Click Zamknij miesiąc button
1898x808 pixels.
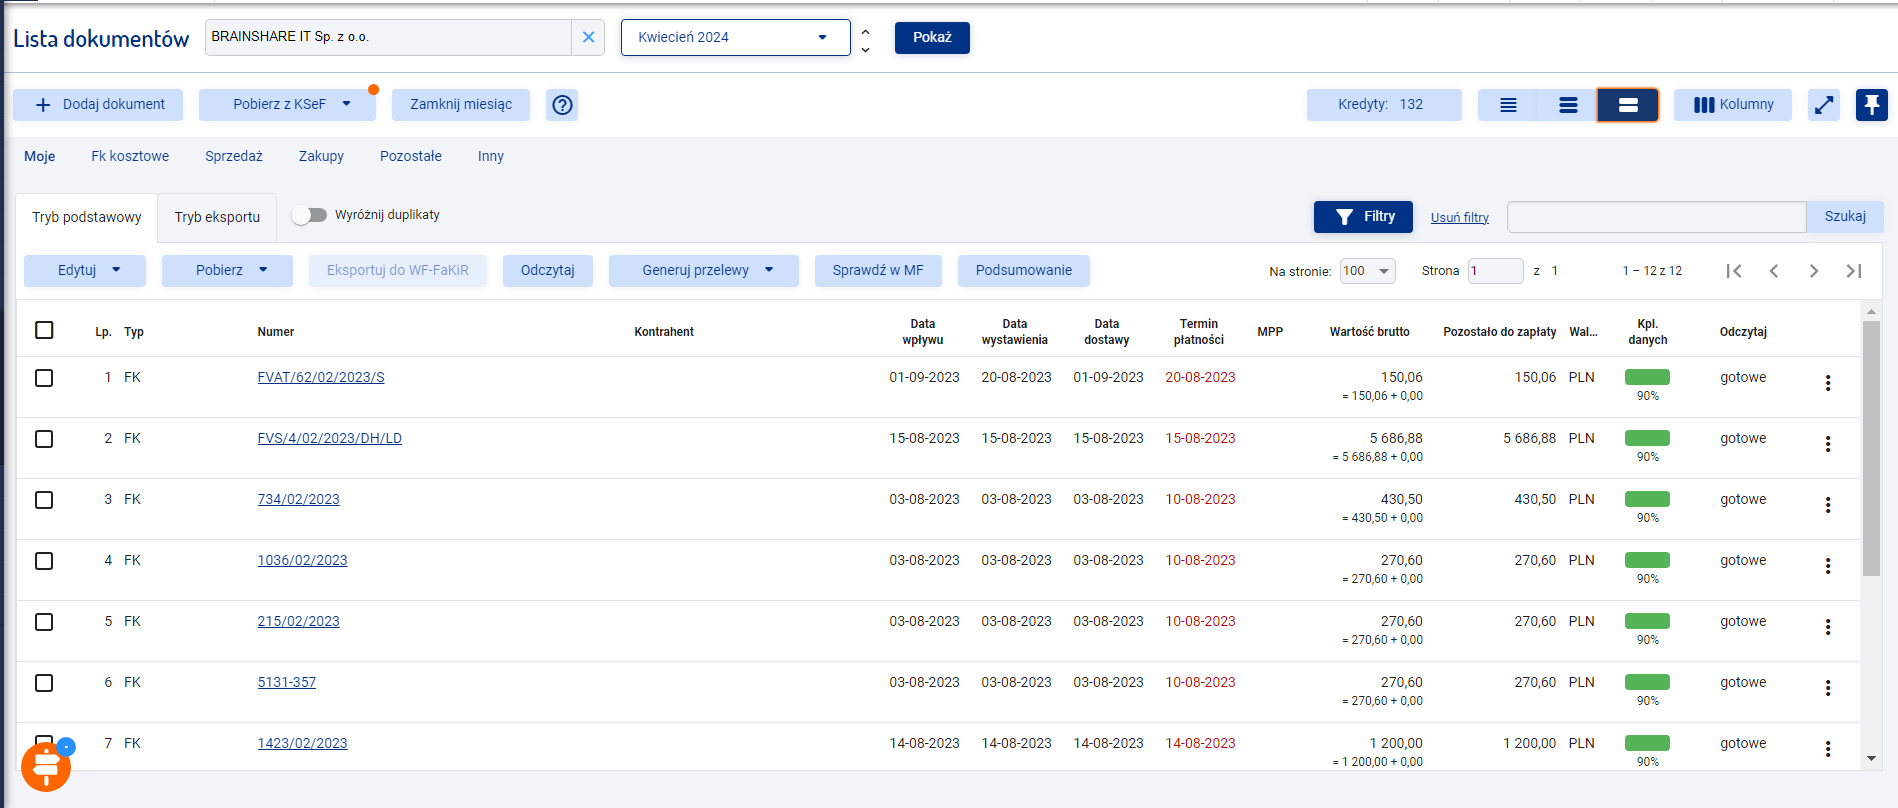461,105
